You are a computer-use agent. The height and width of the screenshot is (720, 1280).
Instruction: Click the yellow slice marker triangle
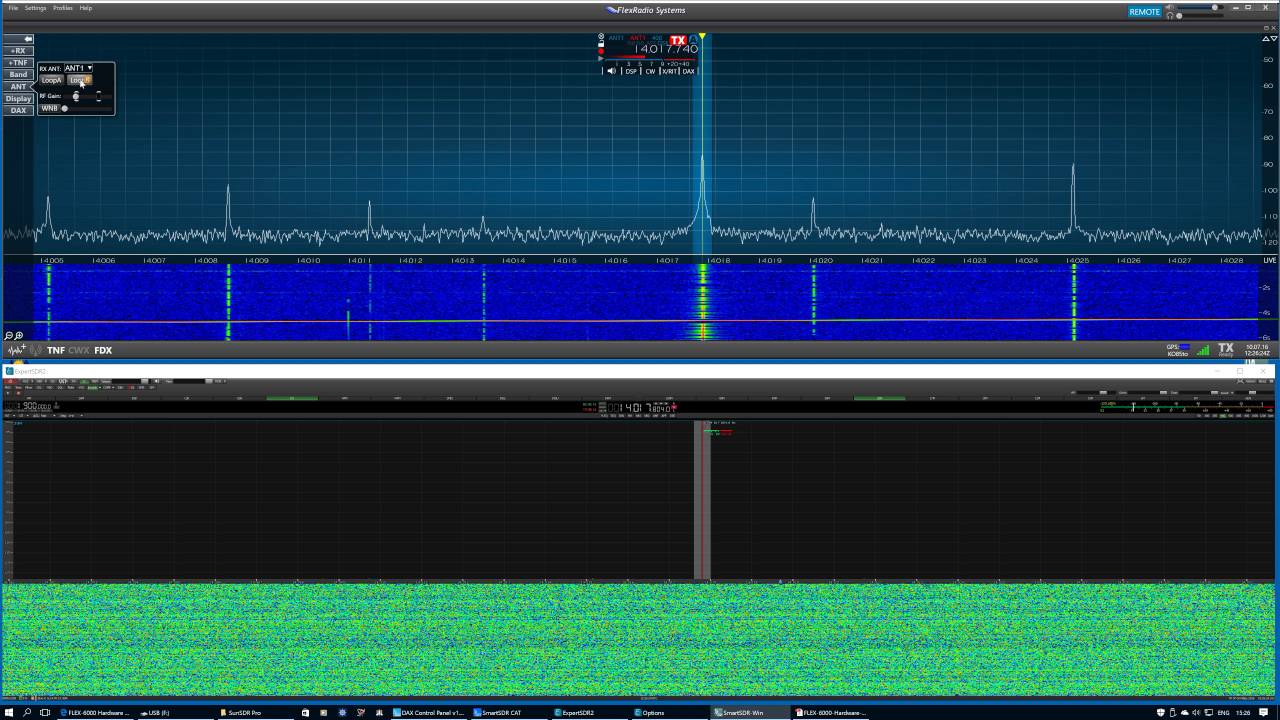point(702,37)
